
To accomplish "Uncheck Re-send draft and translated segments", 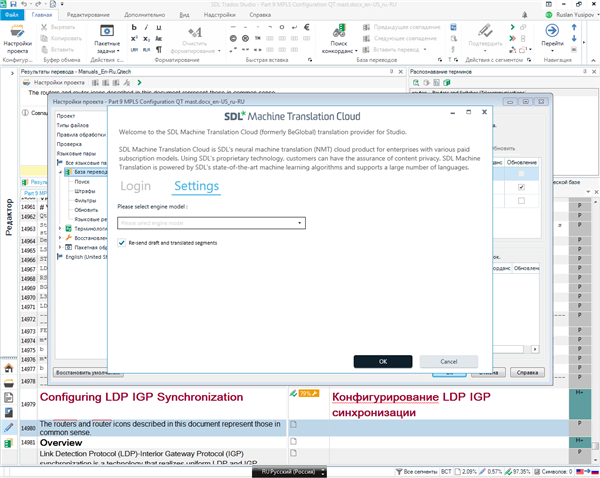I will [122, 243].
